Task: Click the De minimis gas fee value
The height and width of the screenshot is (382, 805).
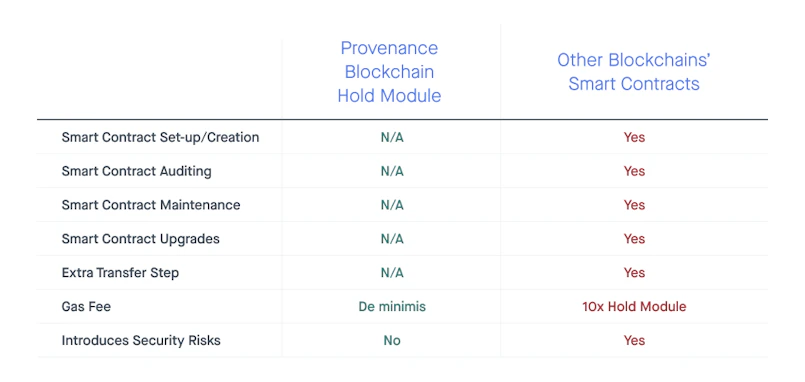Action: 392,307
